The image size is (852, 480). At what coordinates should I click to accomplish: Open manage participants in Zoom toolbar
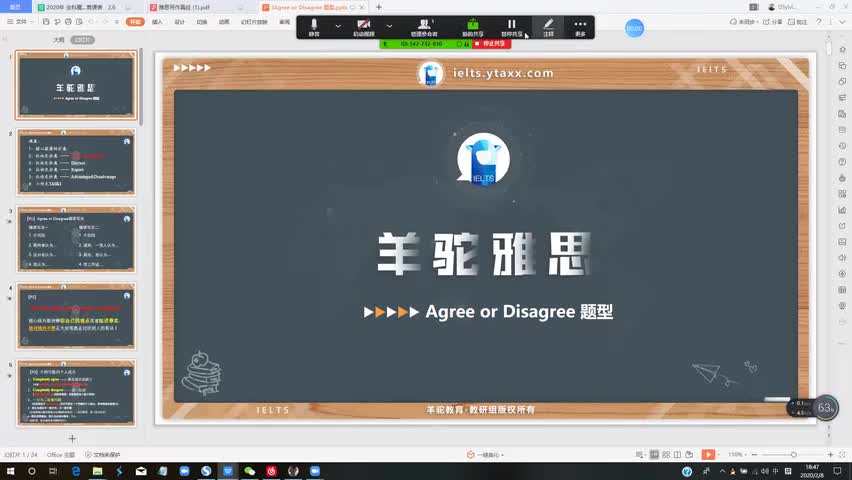(x=424, y=27)
